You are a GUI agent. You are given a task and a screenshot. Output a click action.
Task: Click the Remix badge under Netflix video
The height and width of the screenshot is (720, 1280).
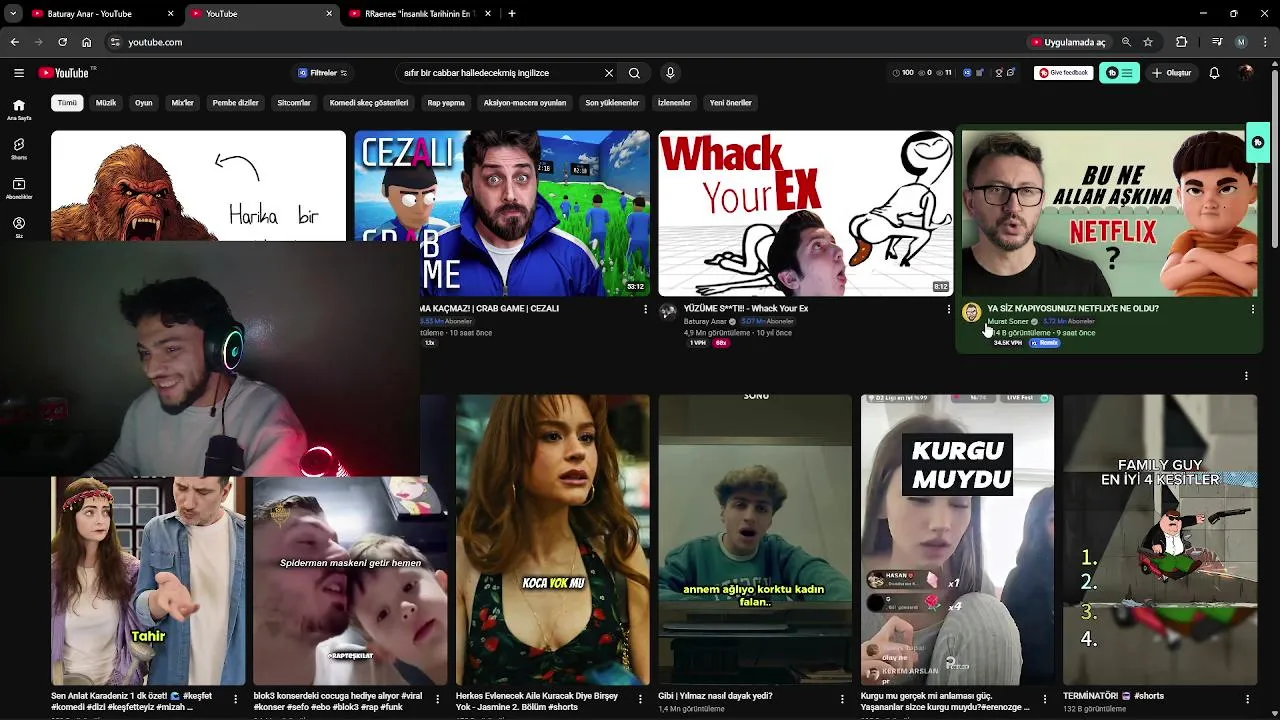[x=1044, y=343]
